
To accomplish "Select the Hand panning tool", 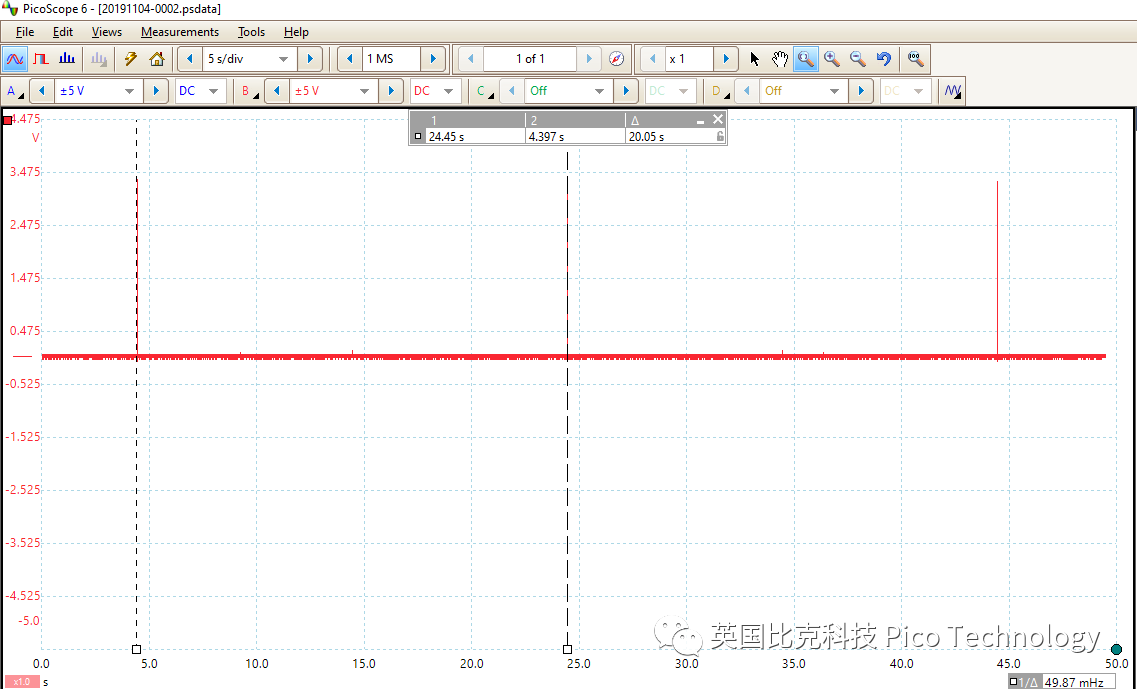I will pos(780,59).
